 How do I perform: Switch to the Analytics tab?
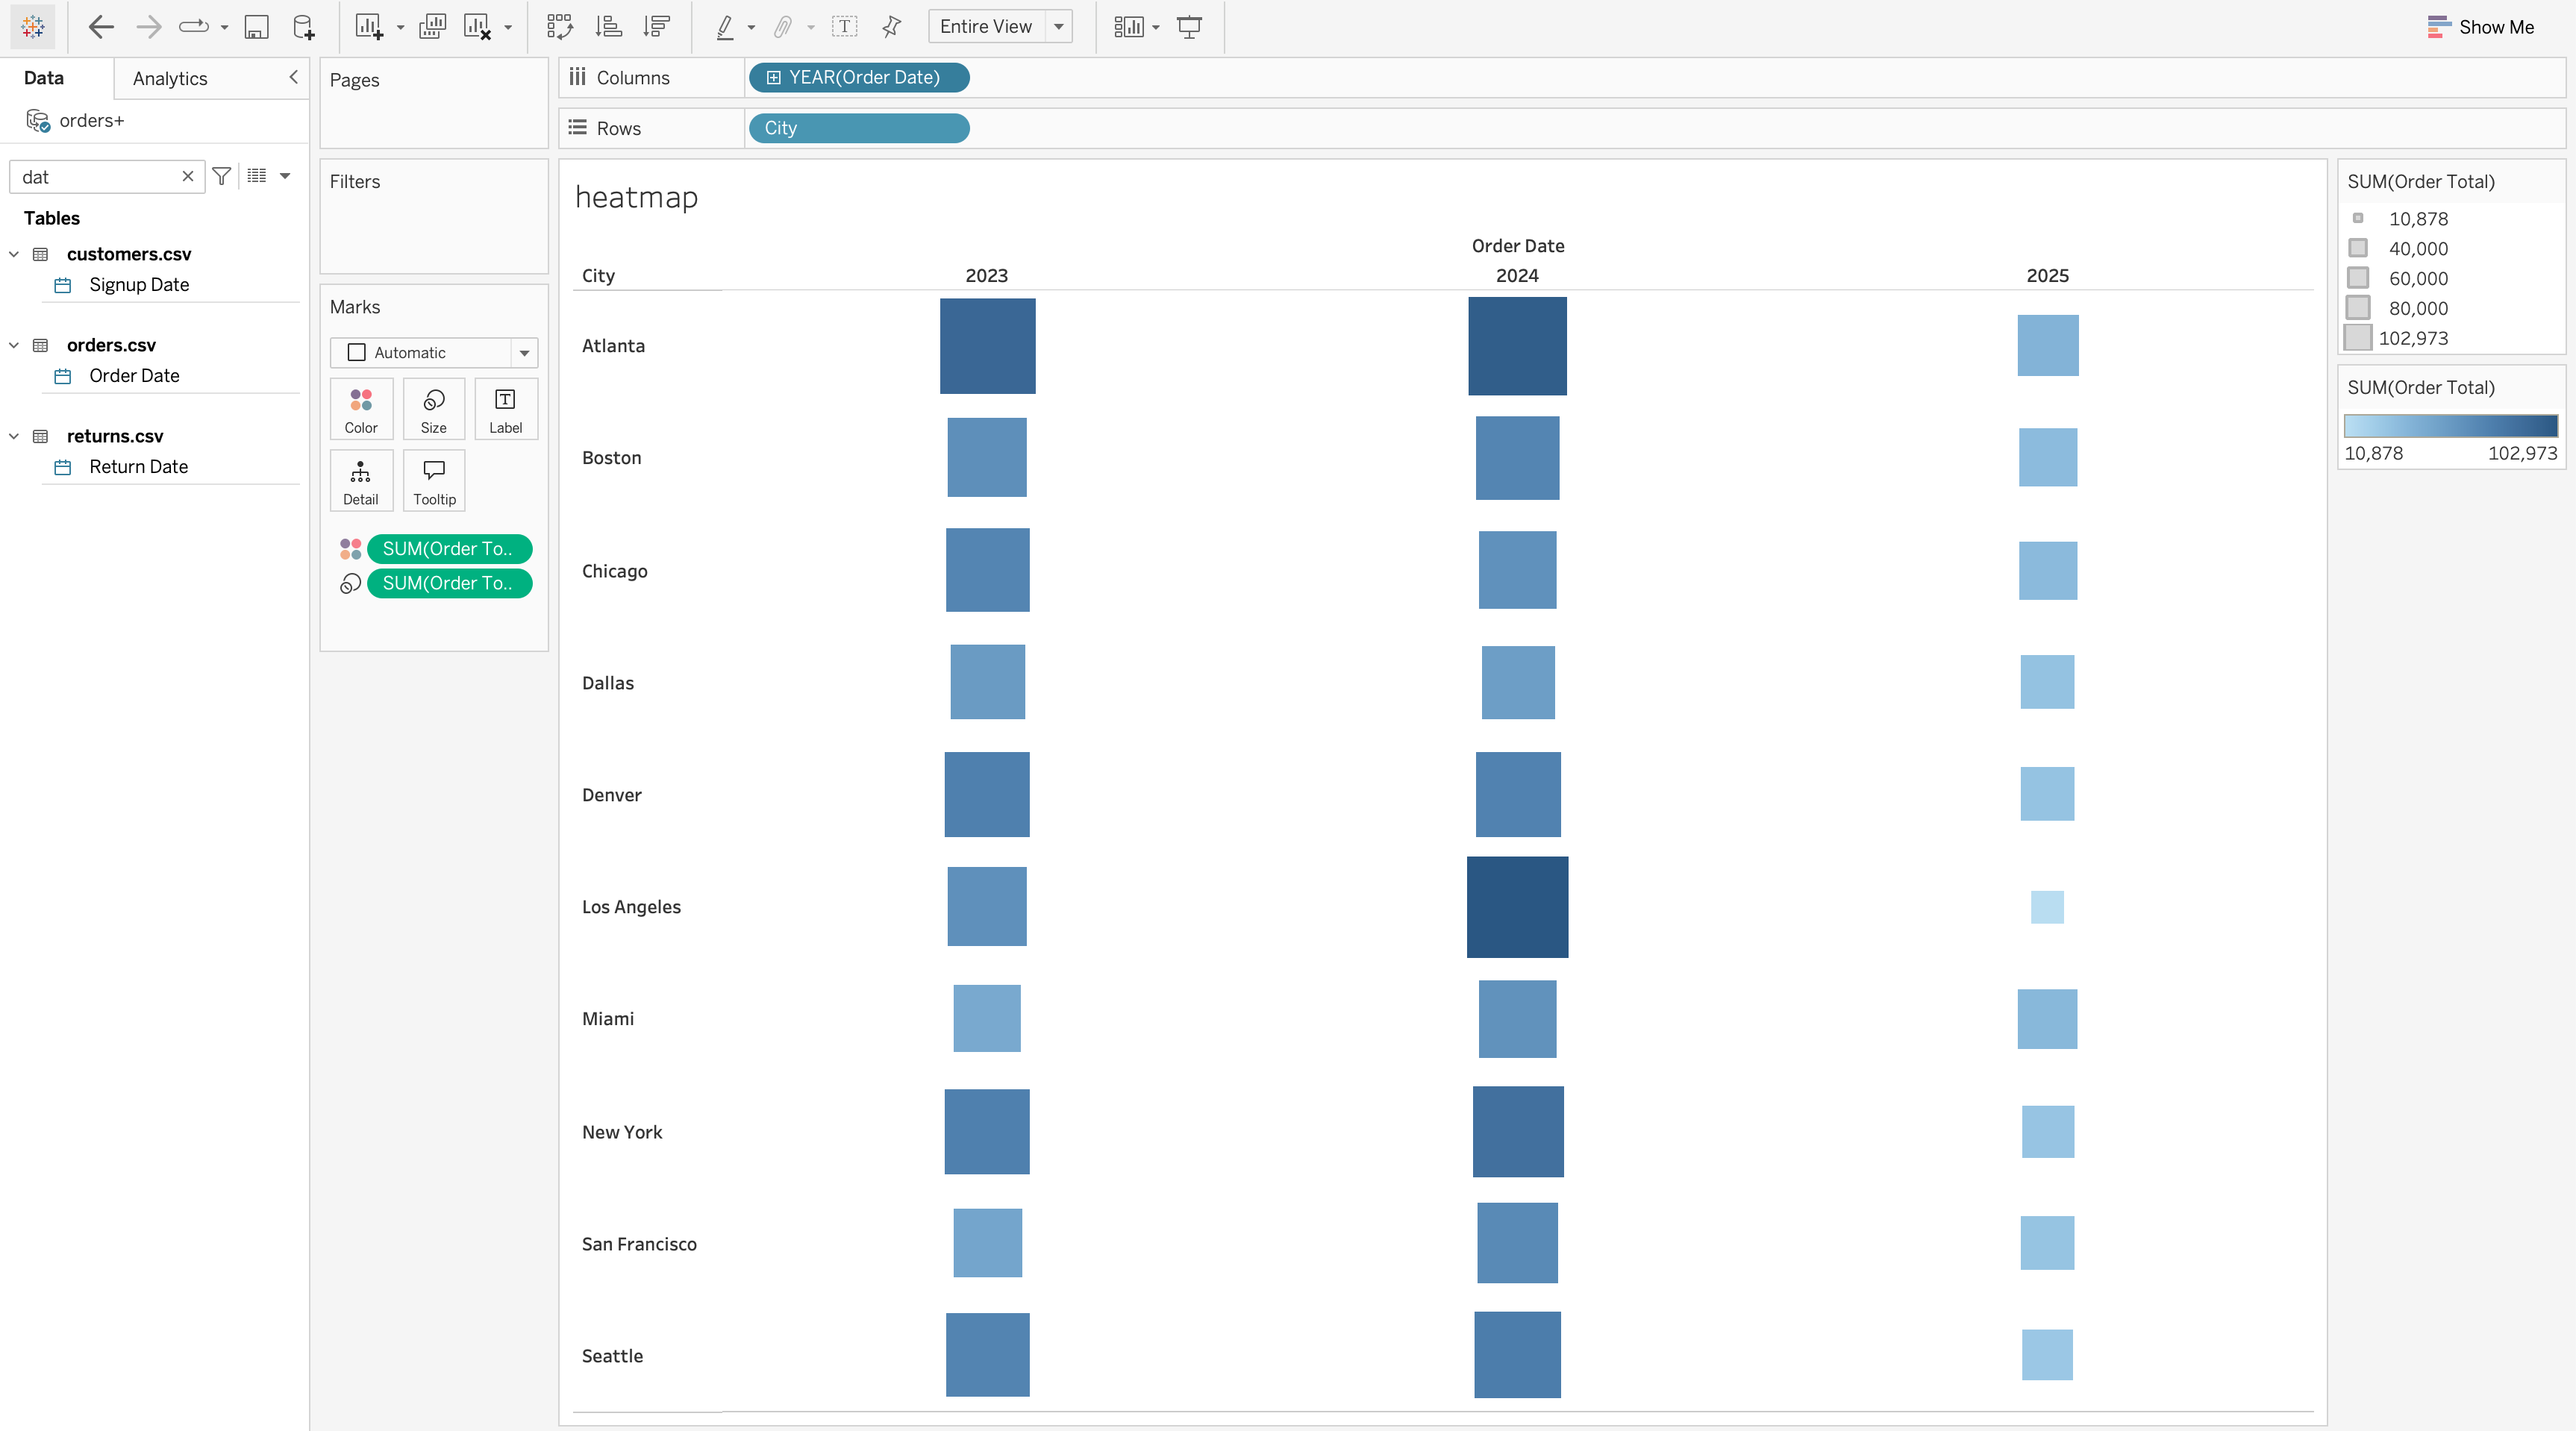[x=170, y=78]
